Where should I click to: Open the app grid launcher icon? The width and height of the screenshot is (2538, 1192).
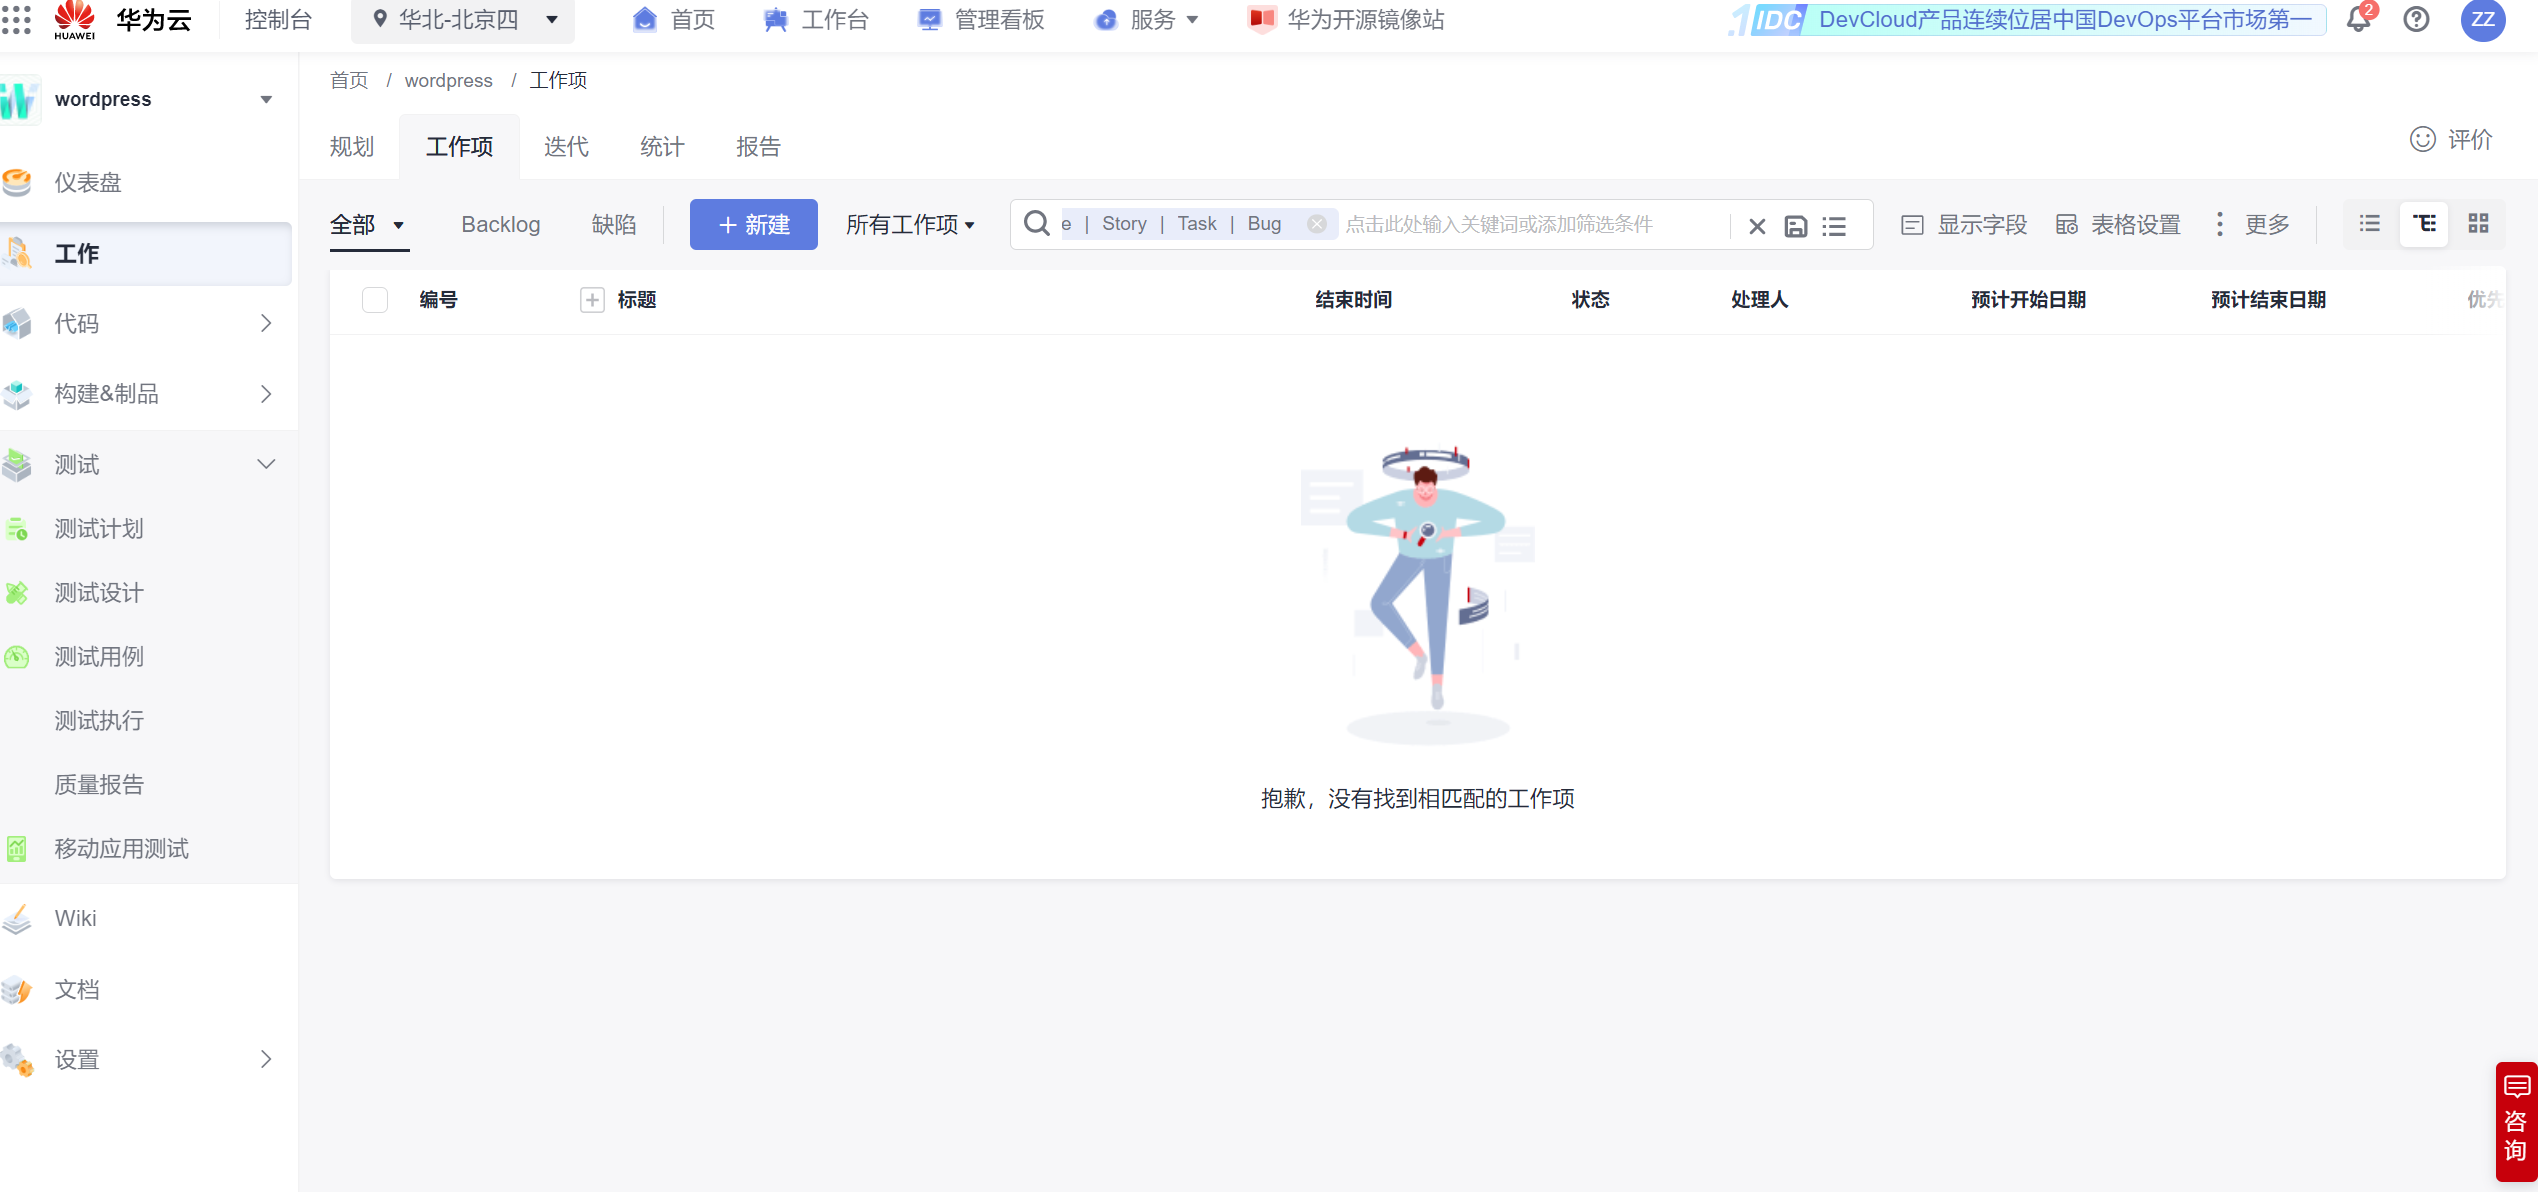pyautogui.click(x=17, y=20)
